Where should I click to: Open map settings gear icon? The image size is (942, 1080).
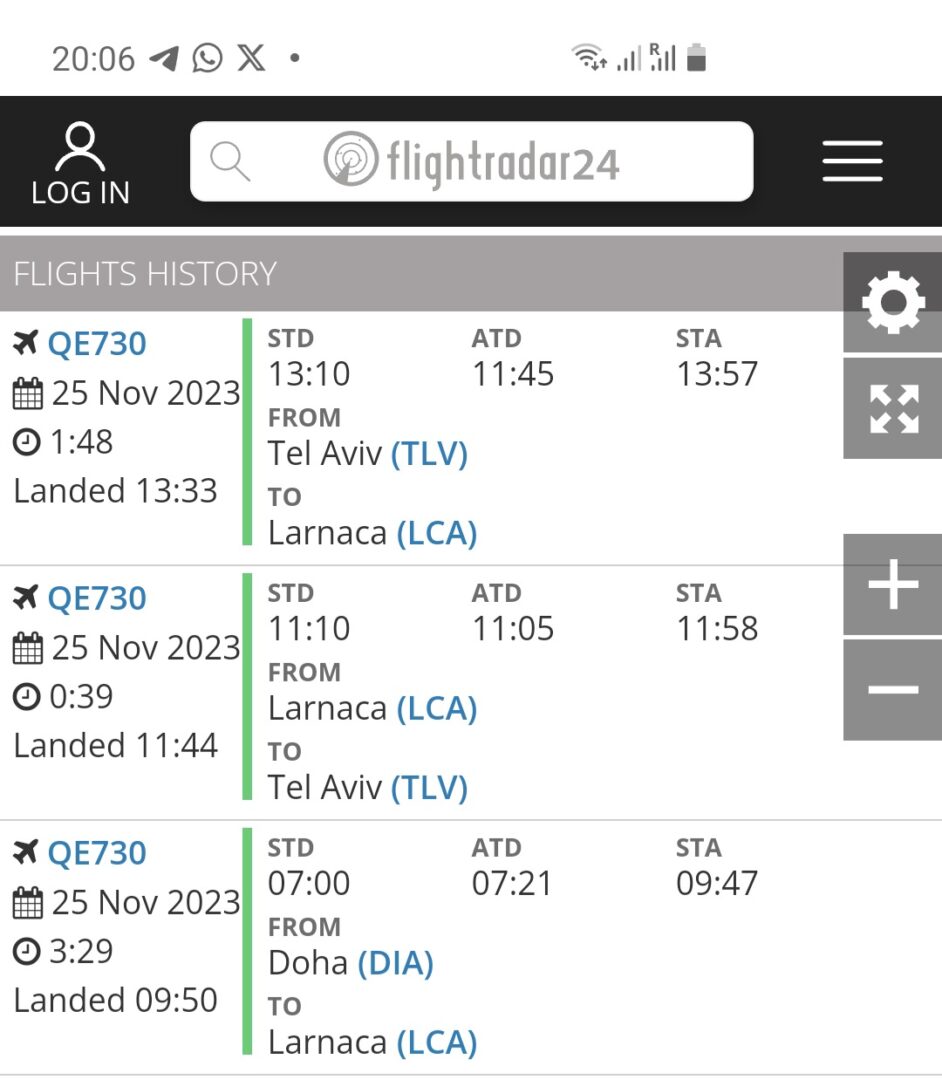pos(892,302)
